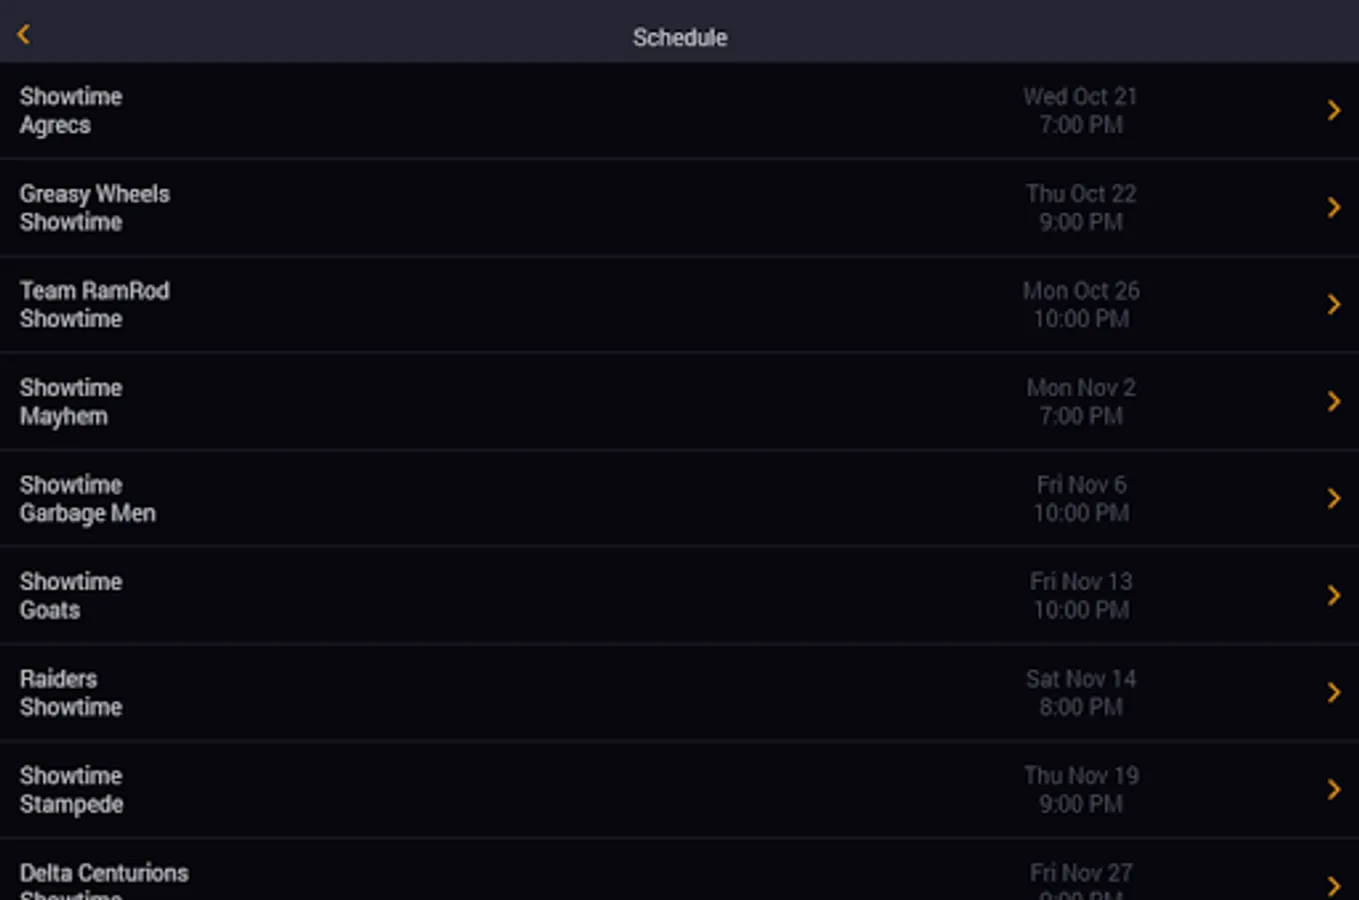Open chevron for Showtime vs Mayhem game
This screenshot has width=1359, height=900.
pos(1333,401)
